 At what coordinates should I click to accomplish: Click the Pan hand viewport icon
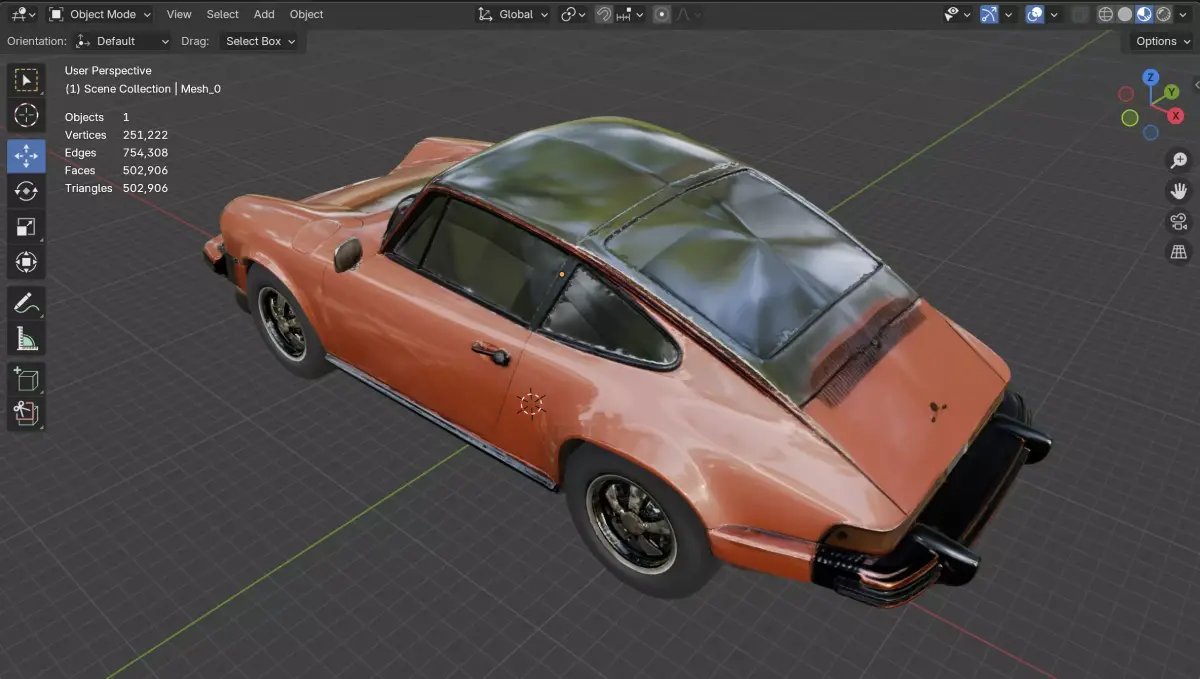(x=1179, y=190)
